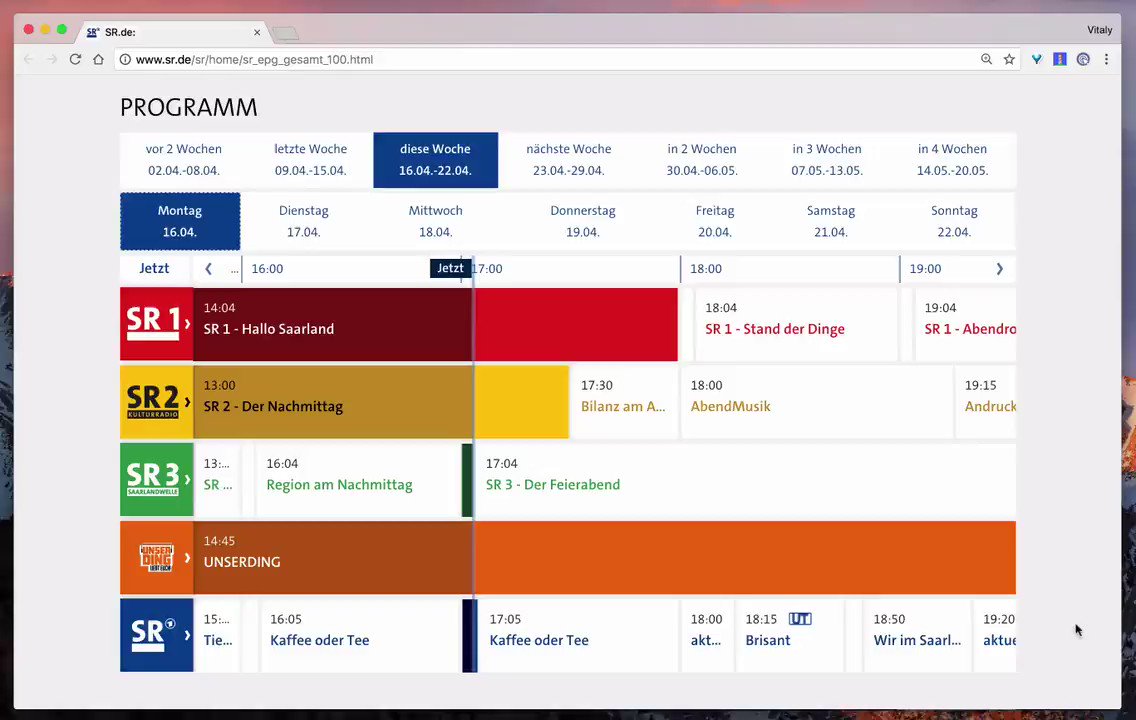Select the 'vor 2 Wochen' week tab

tap(184, 160)
